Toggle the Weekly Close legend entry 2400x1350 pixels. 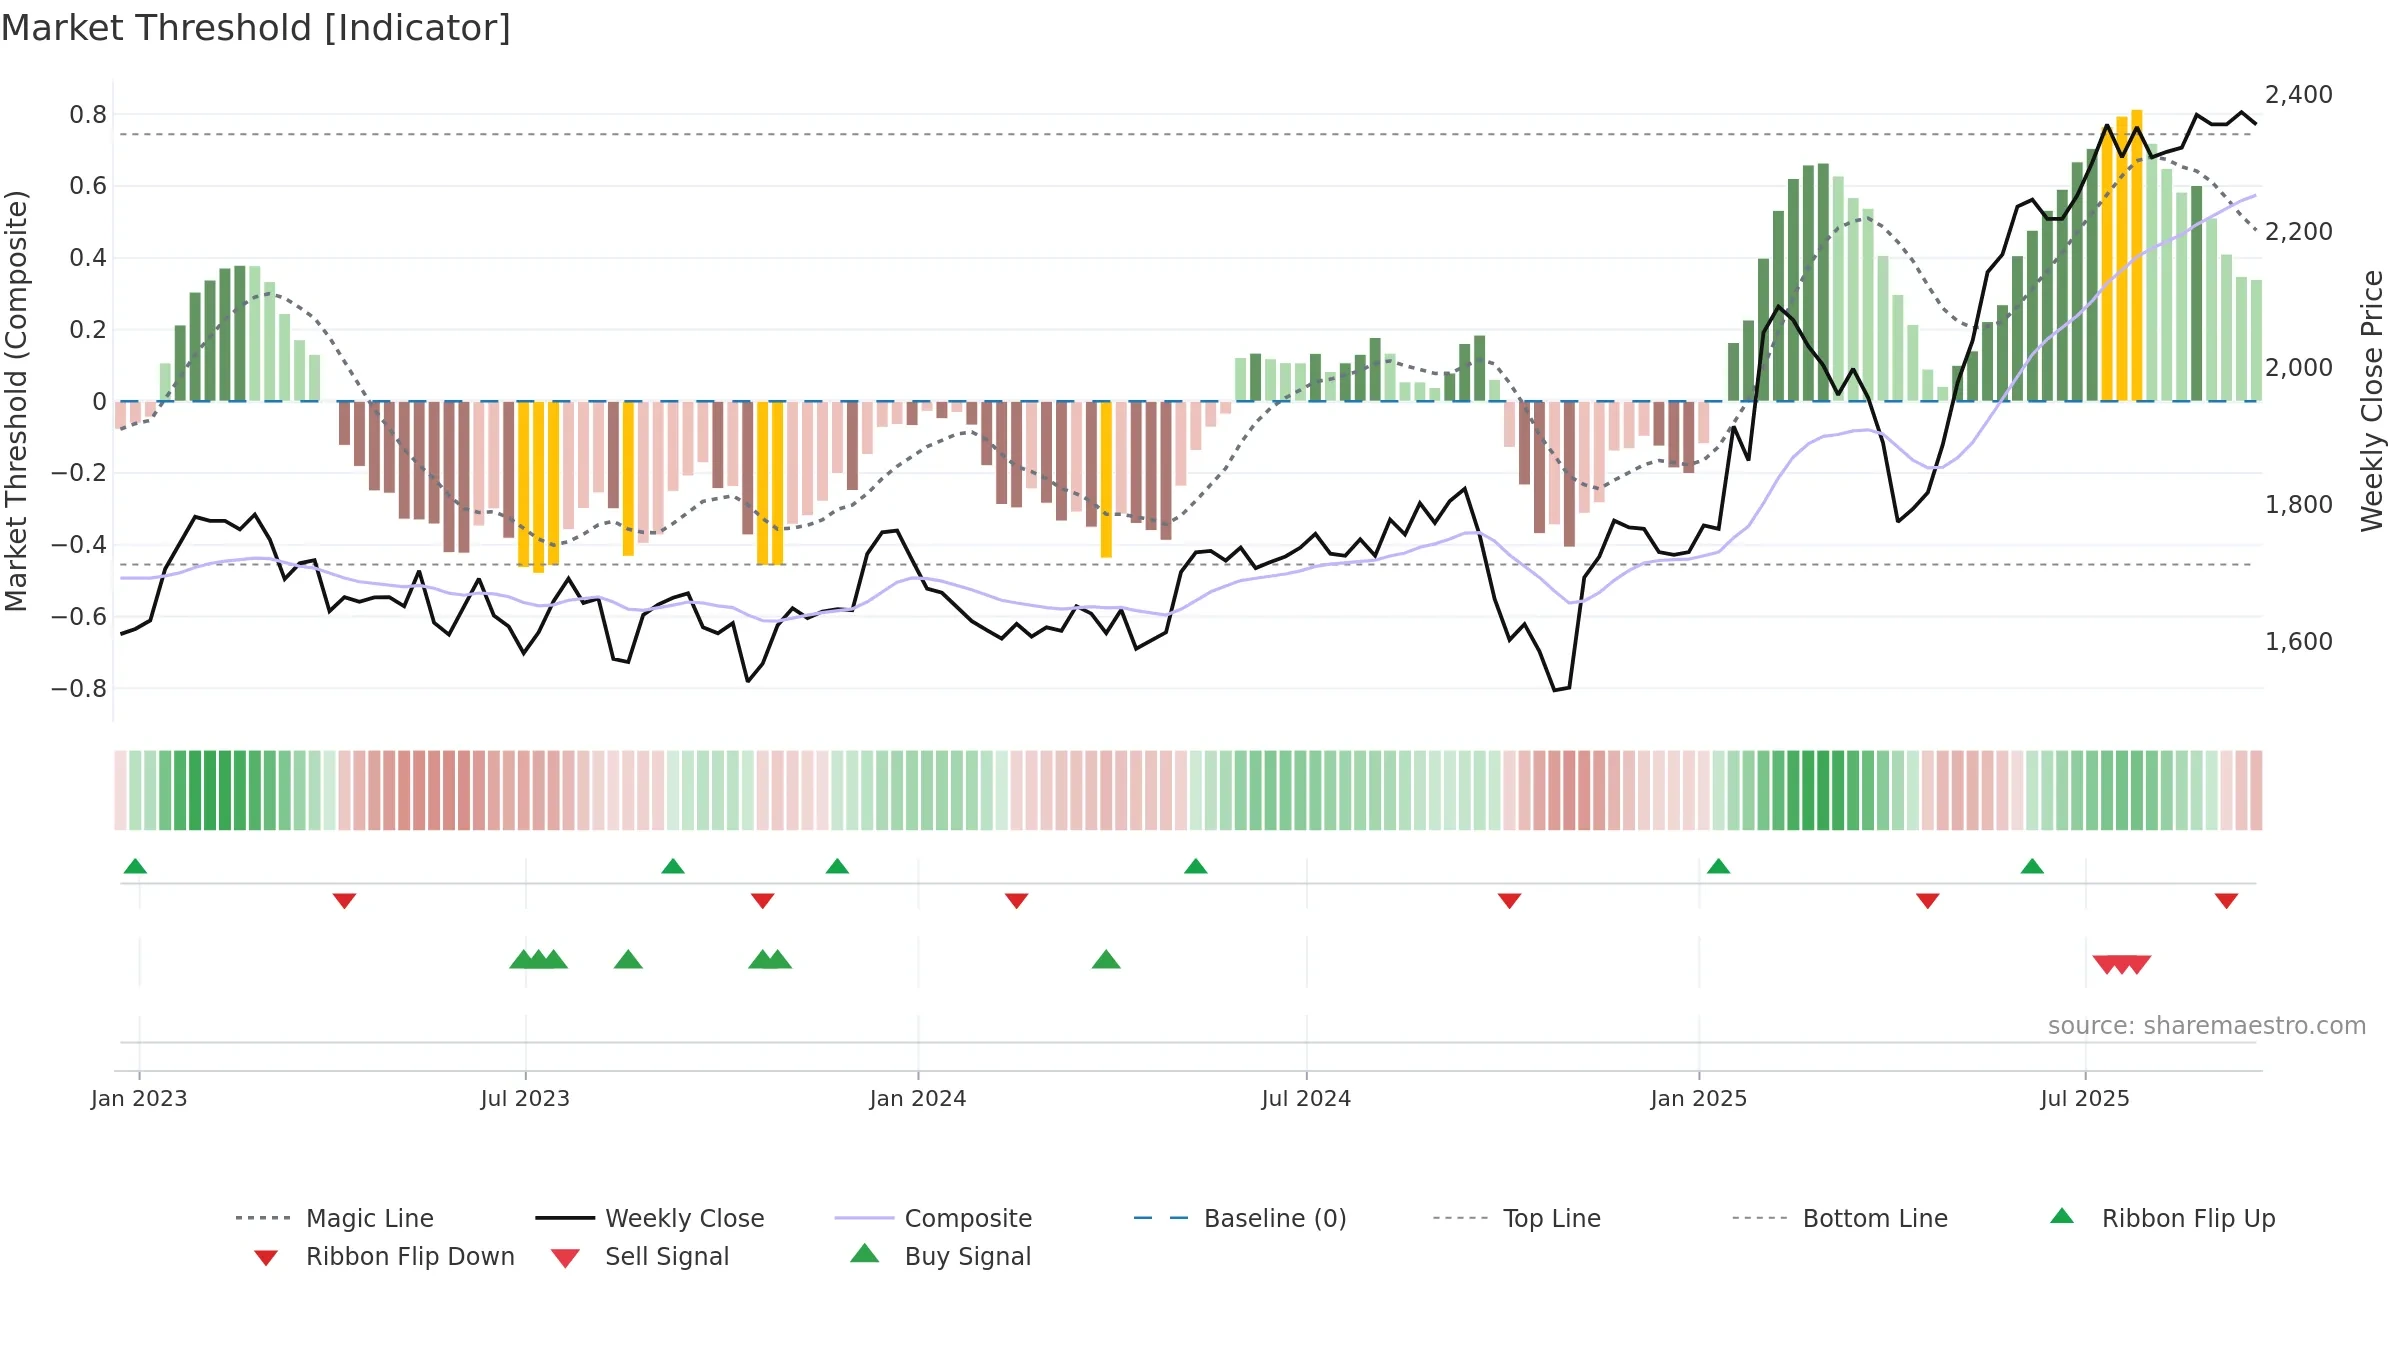[x=649, y=1218]
